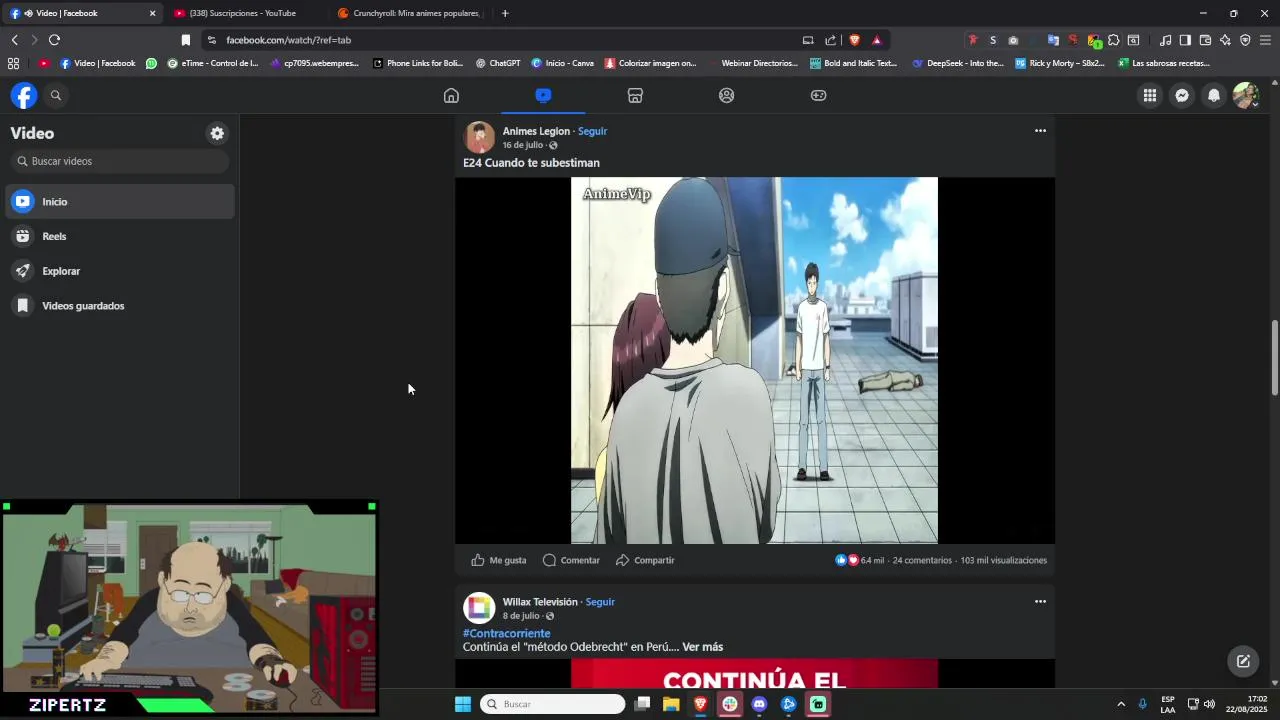
Task: Click the bookmark page icon
Action: [185, 40]
